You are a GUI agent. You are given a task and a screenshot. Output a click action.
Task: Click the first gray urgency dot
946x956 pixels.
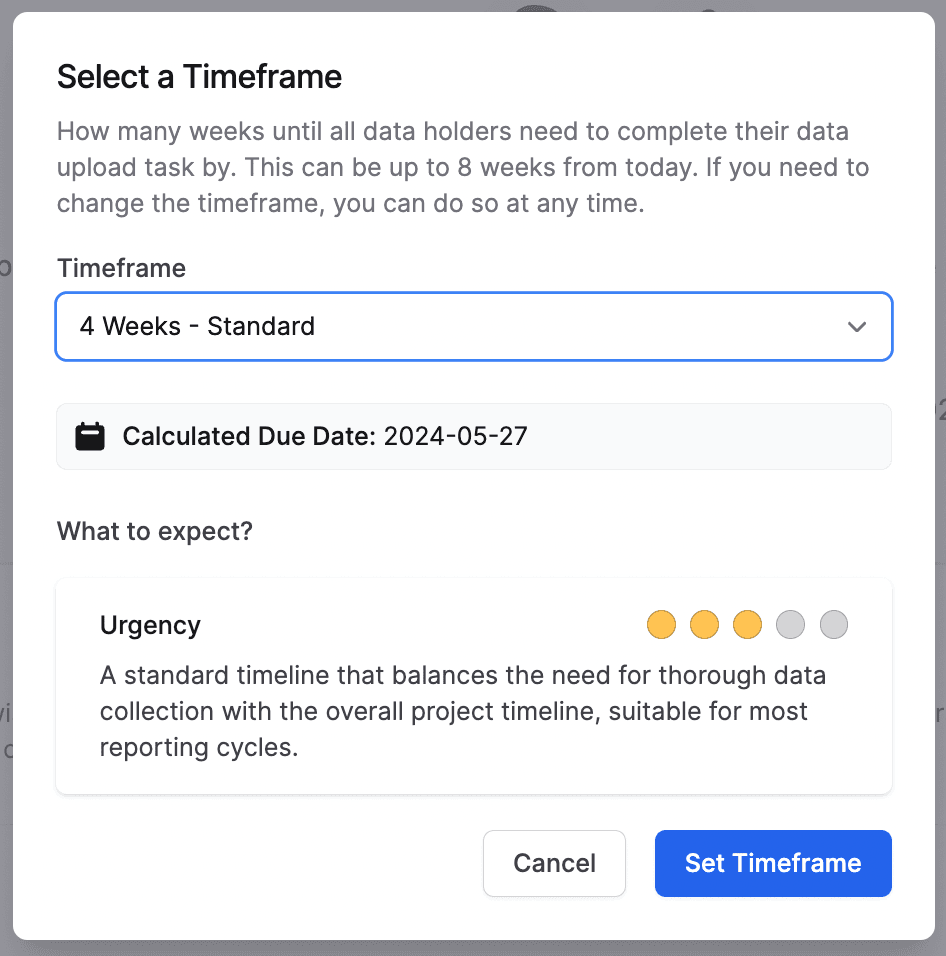click(x=791, y=626)
